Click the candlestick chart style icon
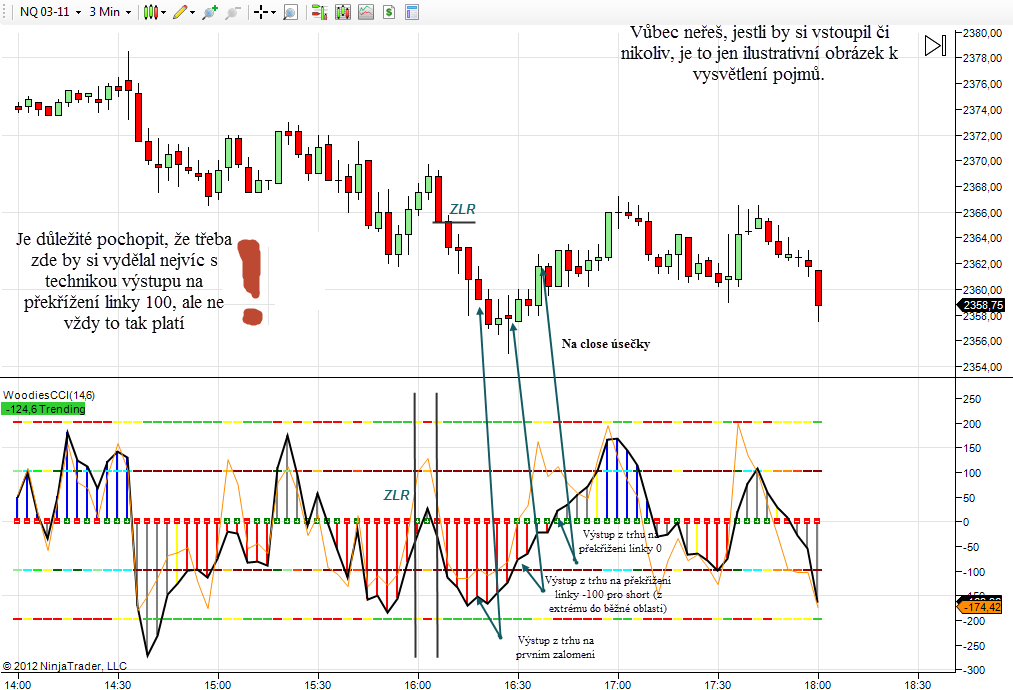1013x690 pixels. [x=151, y=12]
